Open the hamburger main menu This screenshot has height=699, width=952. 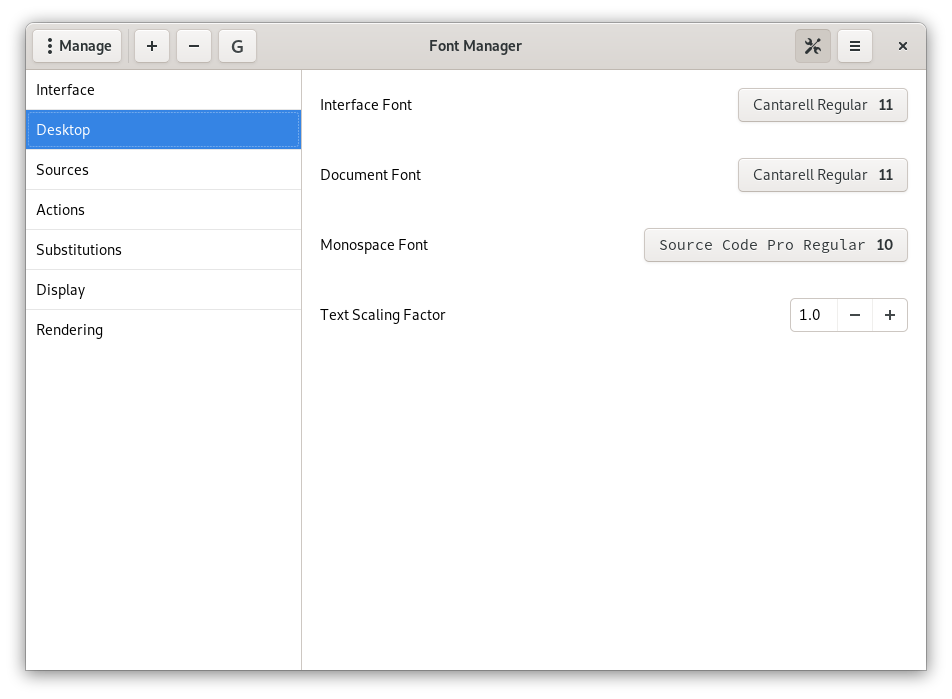tap(855, 45)
